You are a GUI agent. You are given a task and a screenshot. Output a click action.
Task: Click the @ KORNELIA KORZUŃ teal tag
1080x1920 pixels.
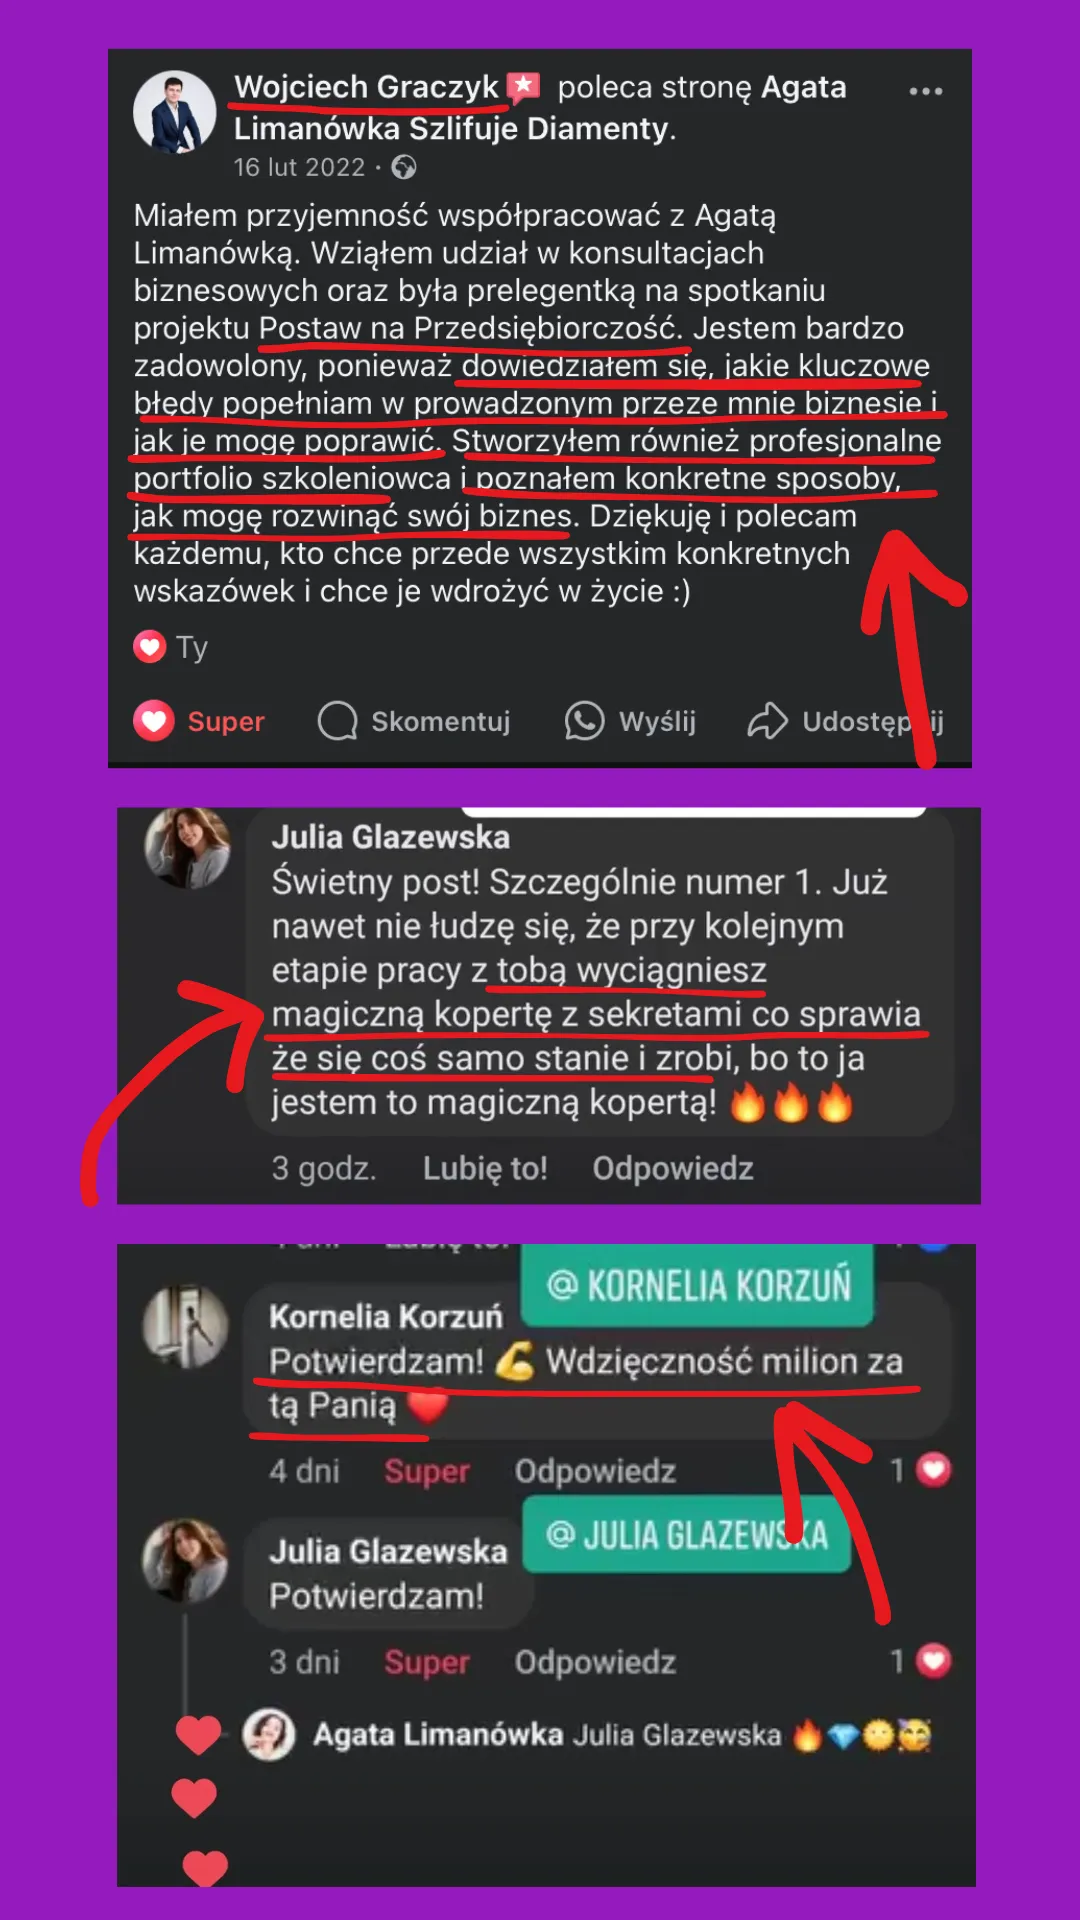pyautogui.click(x=698, y=1285)
